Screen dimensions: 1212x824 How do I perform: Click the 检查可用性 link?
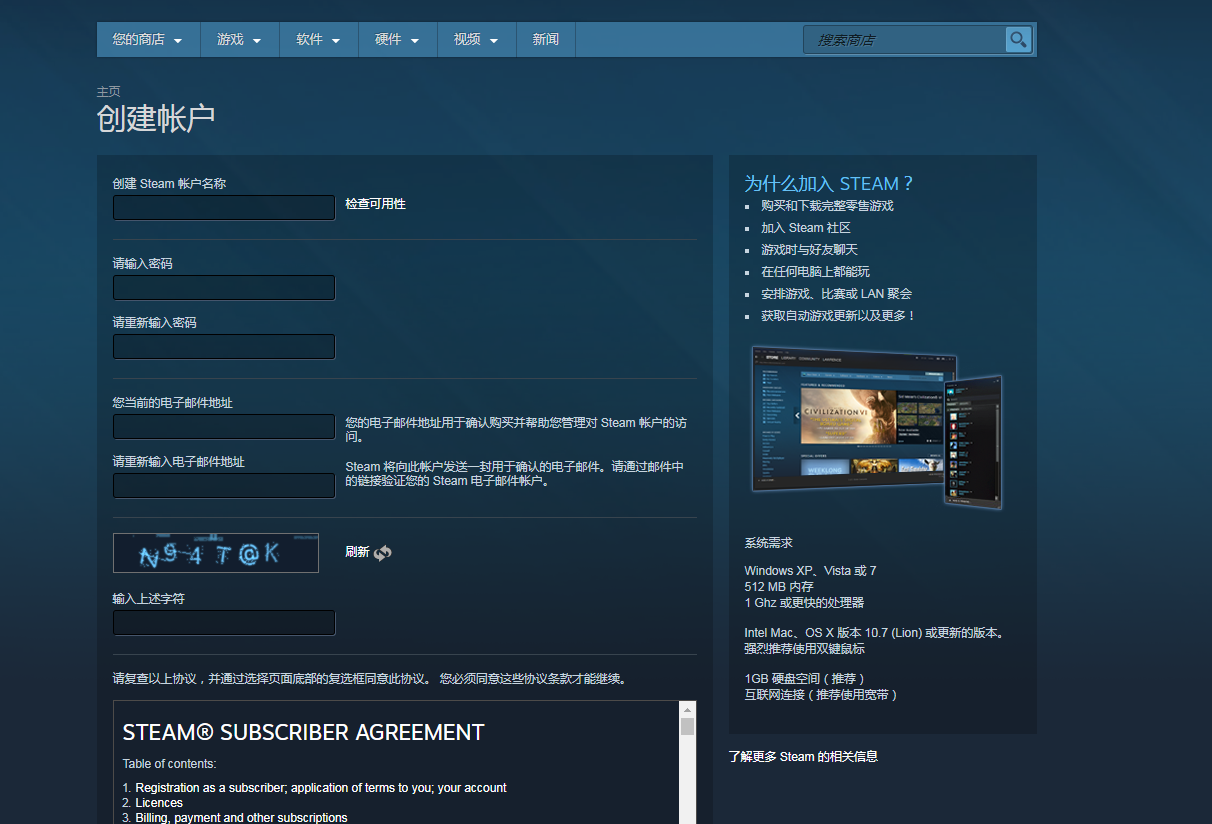click(x=375, y=204)
